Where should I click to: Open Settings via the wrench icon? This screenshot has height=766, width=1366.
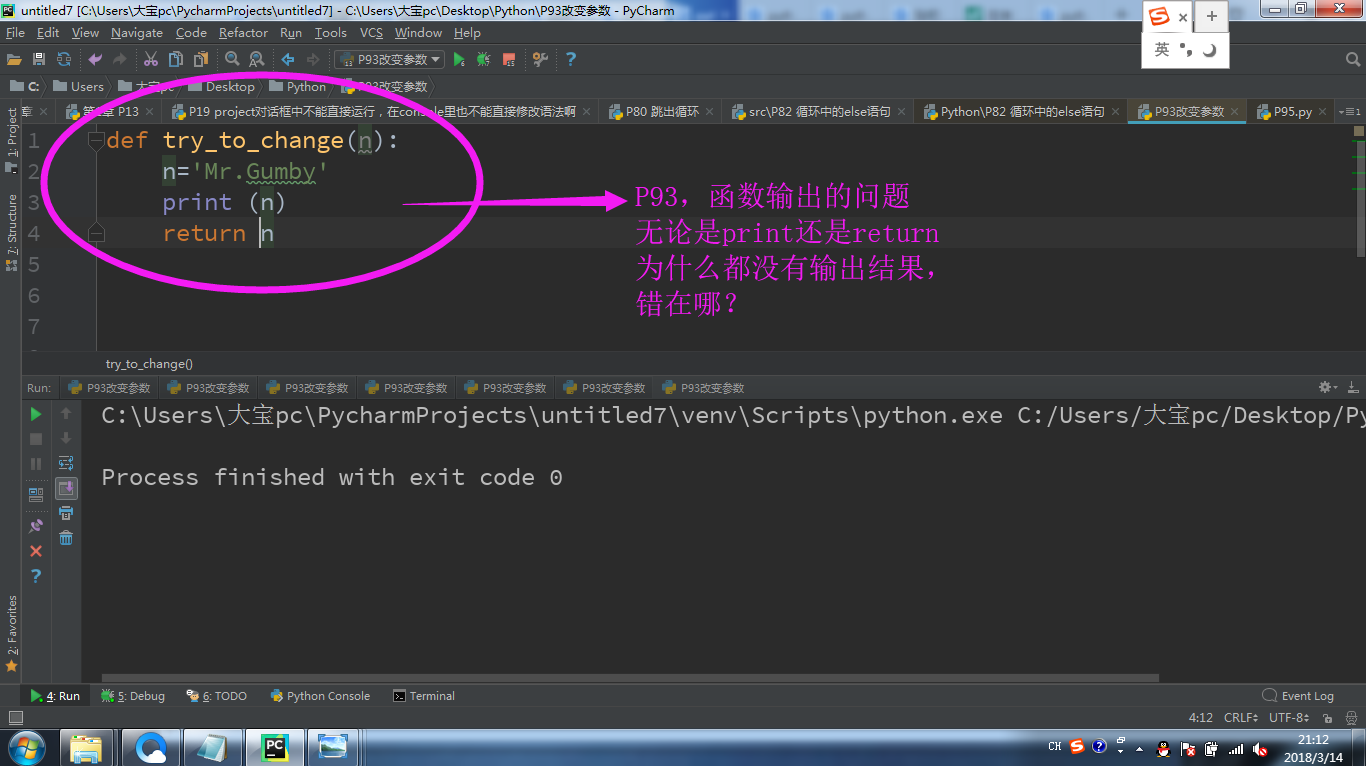pyautogui.click(x=540, y=60)
